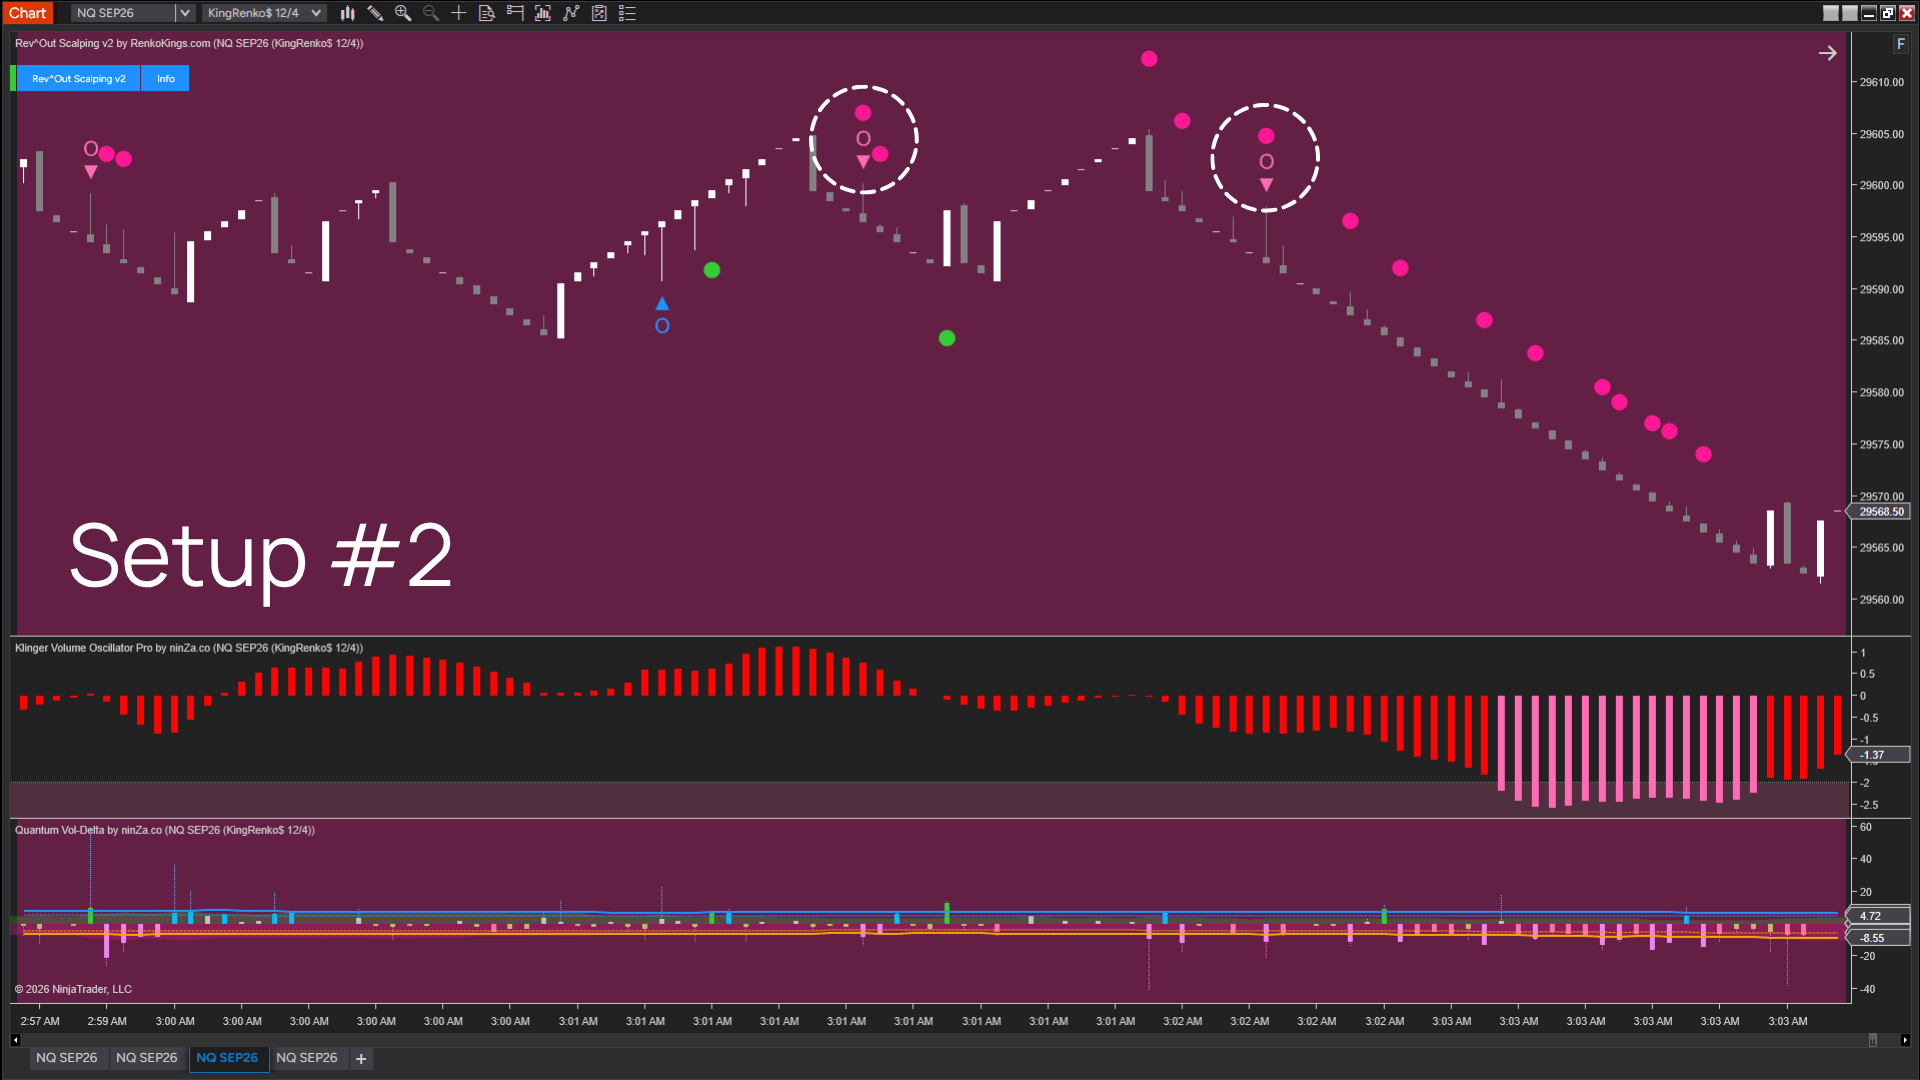Click the blue Info button
Viewport: 1920px width, 1080px height.
pos(165,79)
